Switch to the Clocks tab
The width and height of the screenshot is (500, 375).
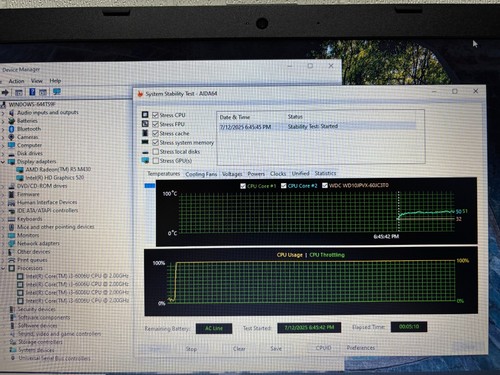tap(278, 174)
